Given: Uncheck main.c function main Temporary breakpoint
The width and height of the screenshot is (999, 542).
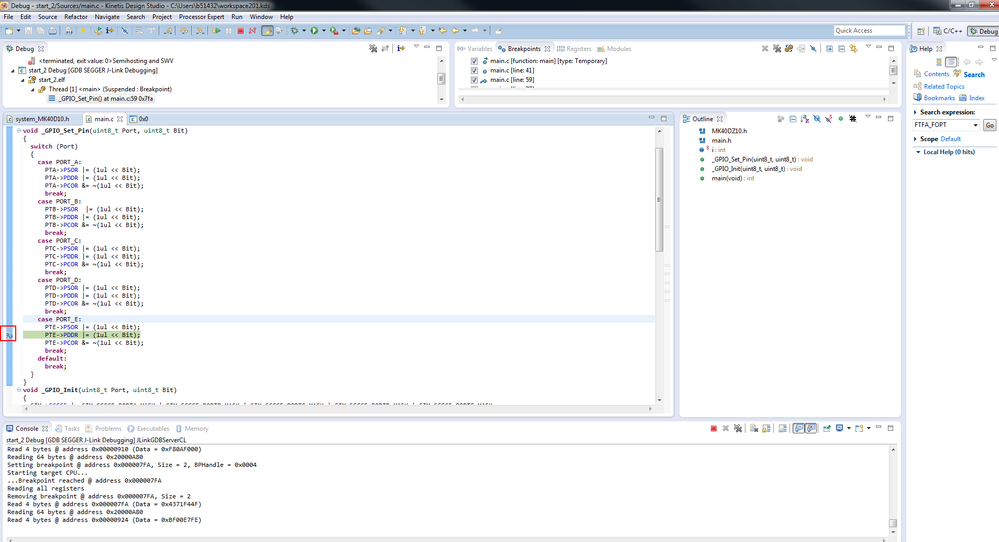Looking at the screenshot, I should 474,61.
